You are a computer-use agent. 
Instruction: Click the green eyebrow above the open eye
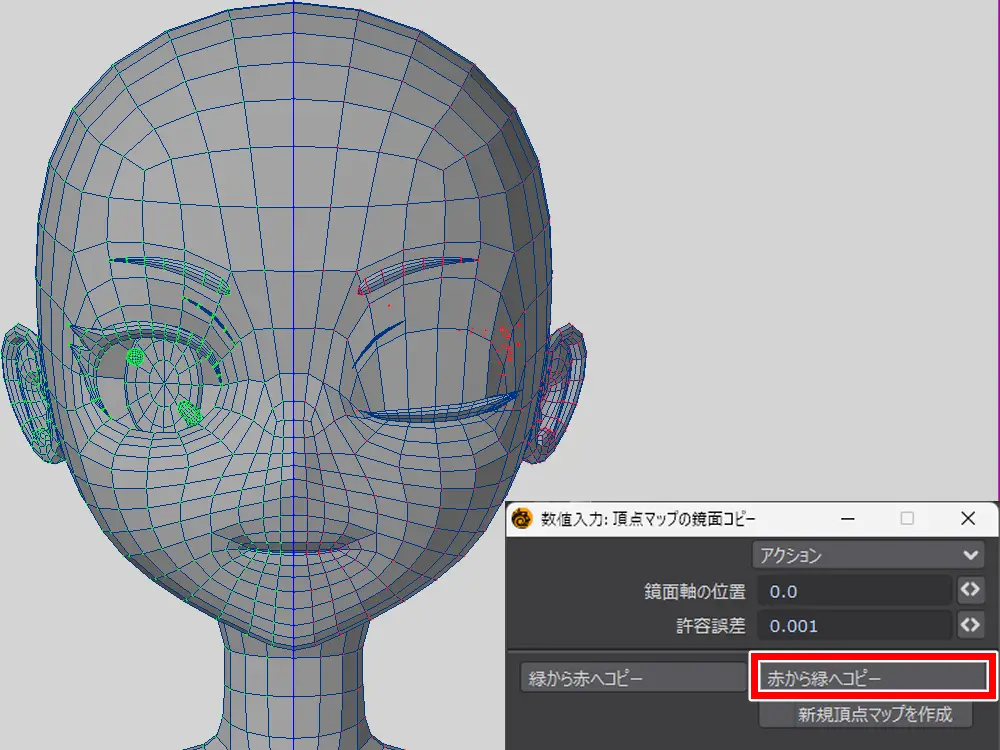pos(170,268)
